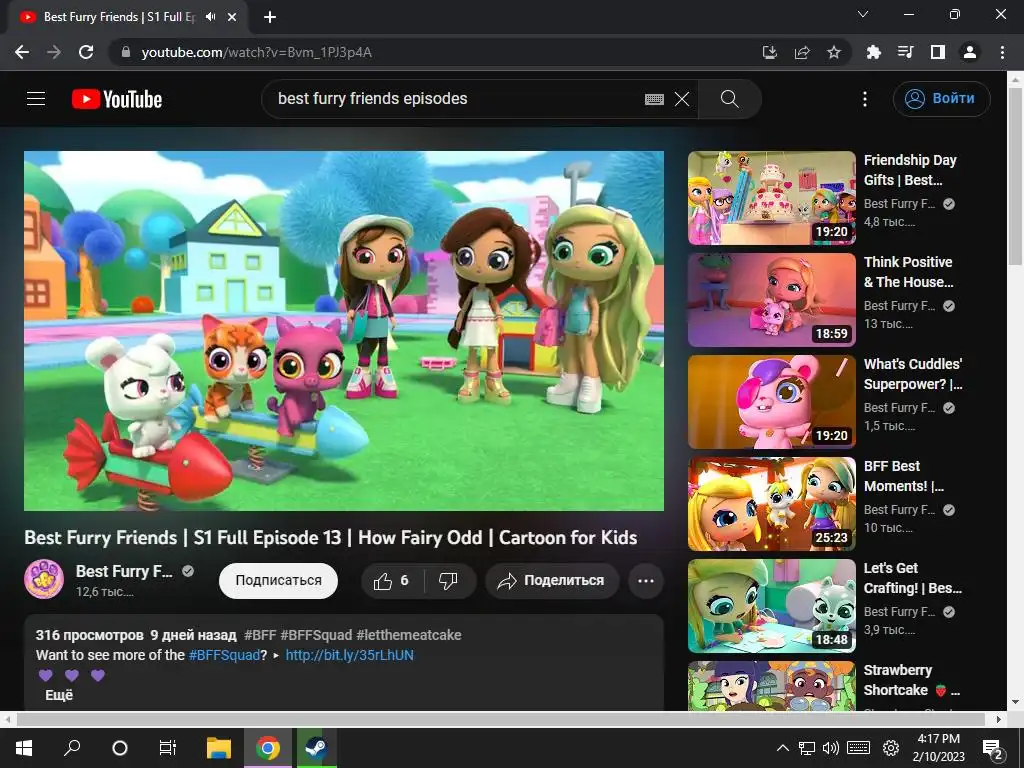Open Let's Get Crafting thumbnail

772,606
